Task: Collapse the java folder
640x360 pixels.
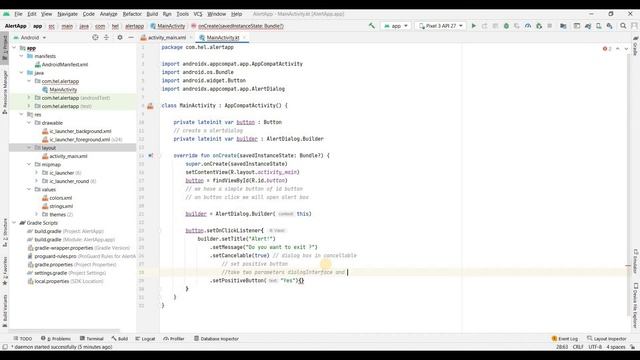Action: click(22, 73)
